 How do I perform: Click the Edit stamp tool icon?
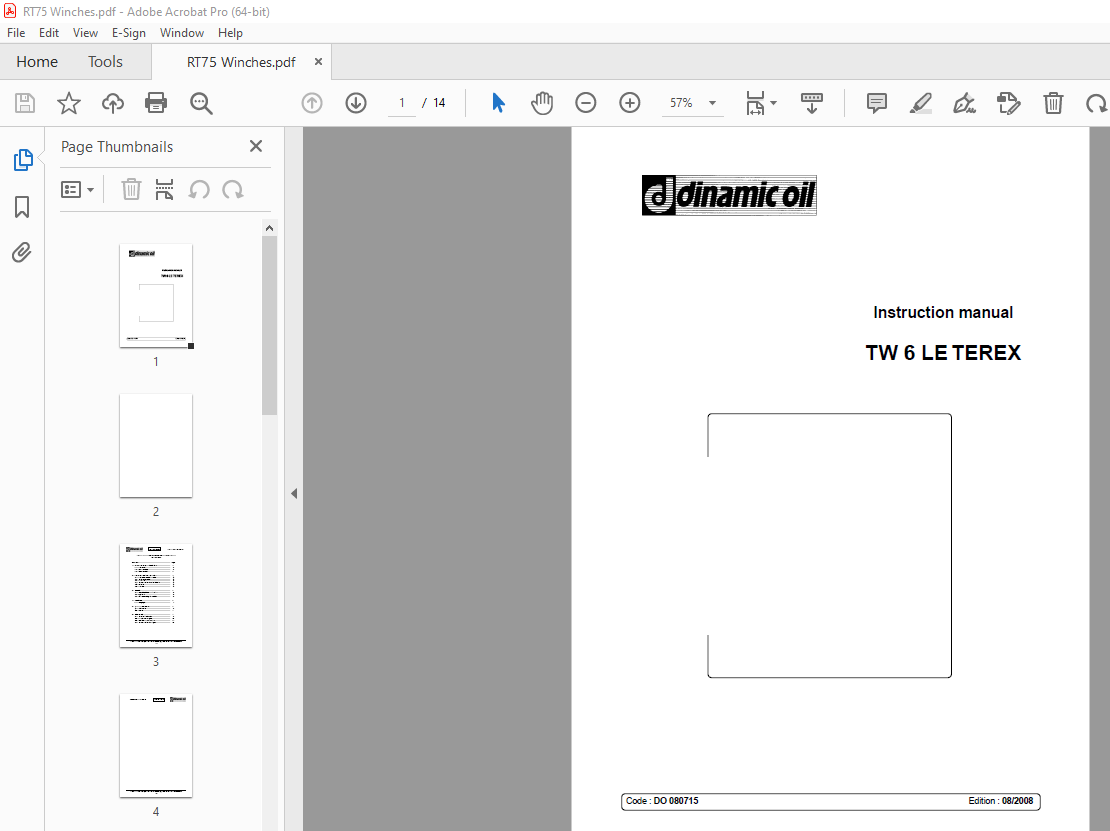pos(1009,103)
